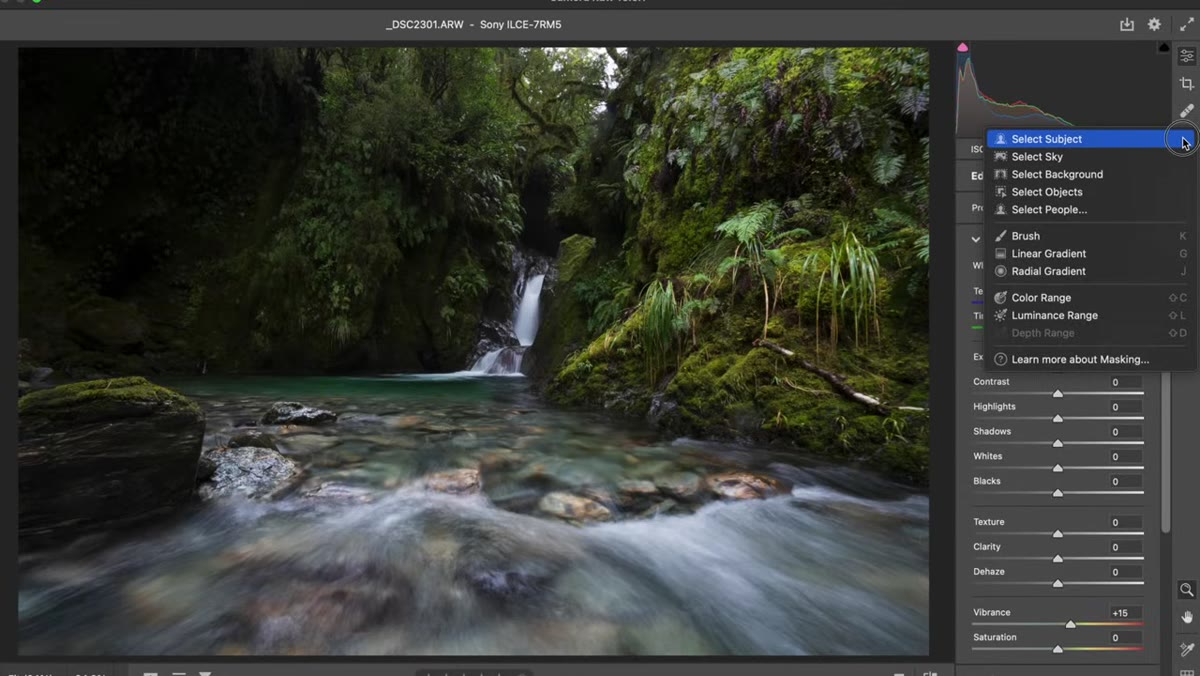Click the edit panel vertical scrollbar
The height and width of the screenshot is (676, 1200).
[1165, 450]
